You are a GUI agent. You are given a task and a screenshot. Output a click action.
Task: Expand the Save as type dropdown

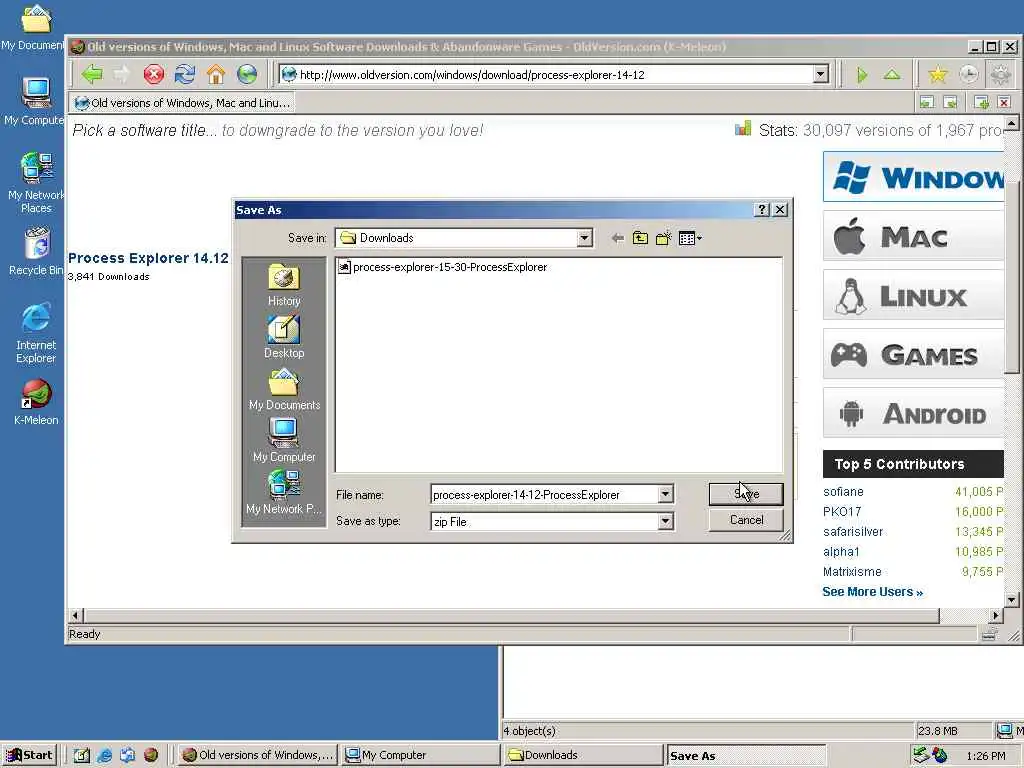665,521
